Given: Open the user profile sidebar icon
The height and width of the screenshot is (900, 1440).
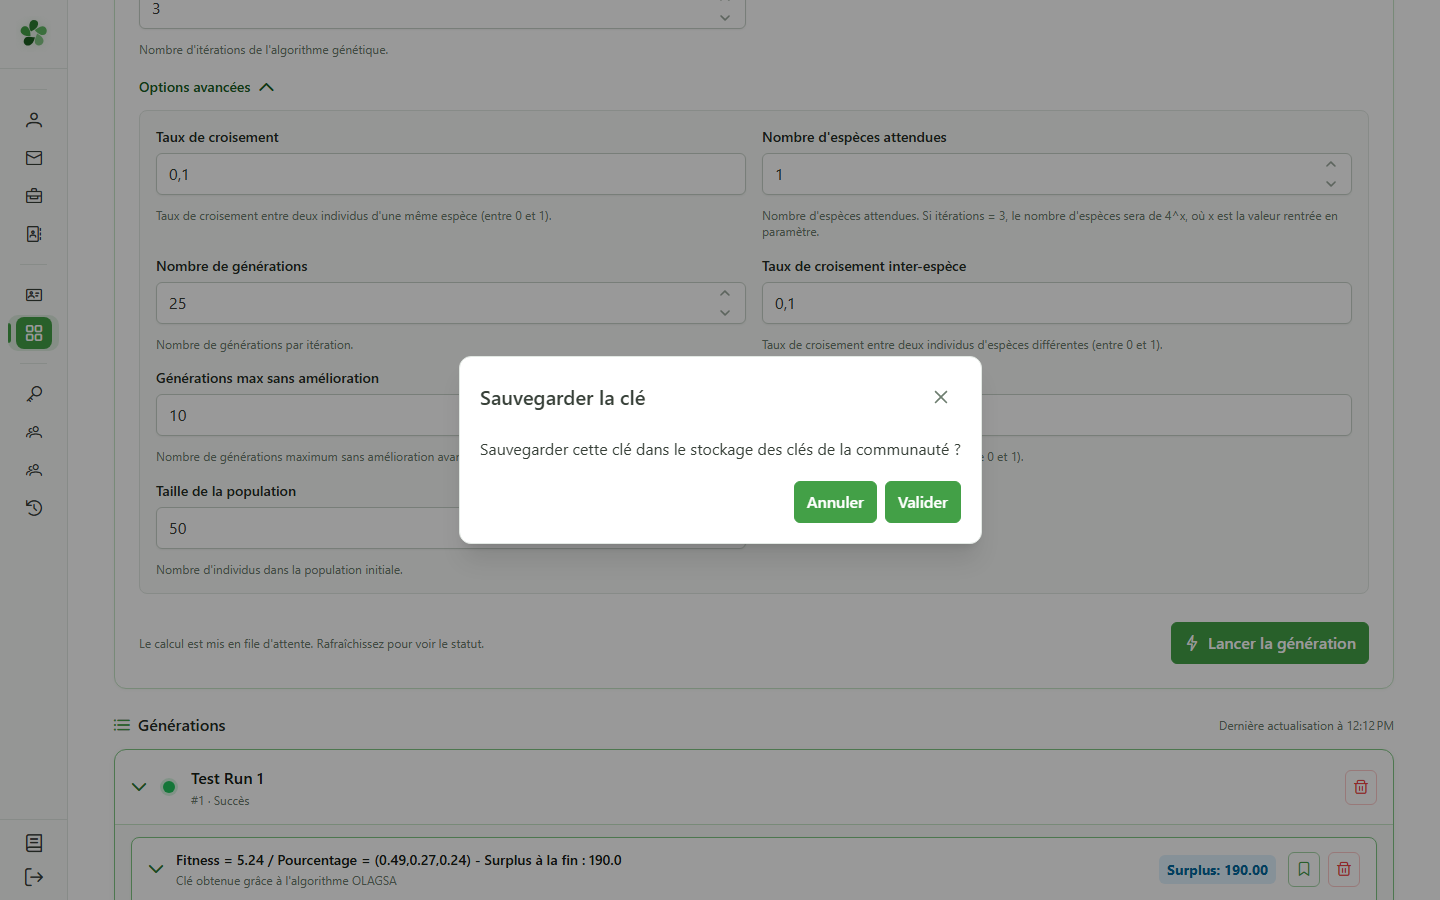Looking at the screenshot, I should (x=34, y=120).
